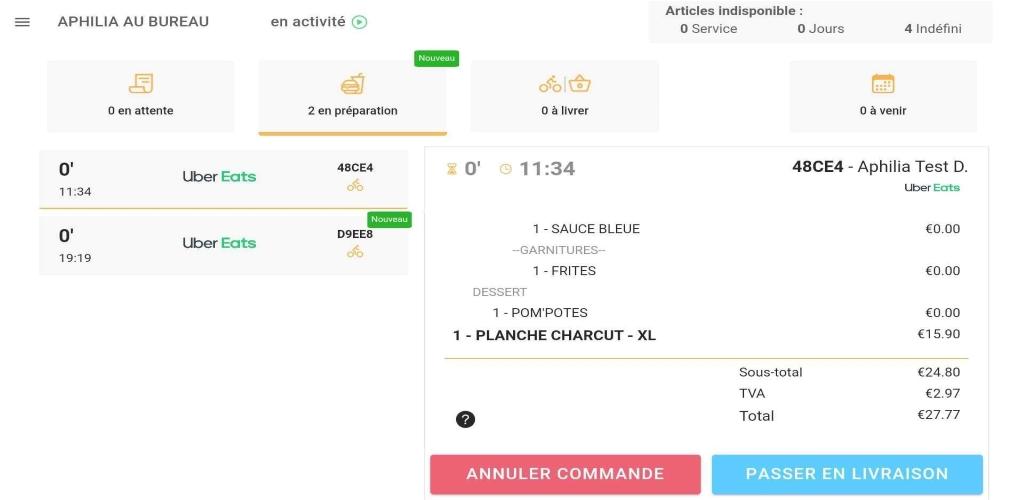The height and width of the screenshot is (500, 1024).
Task: Click the black question mark help icon
Action: tap(465, 419)
